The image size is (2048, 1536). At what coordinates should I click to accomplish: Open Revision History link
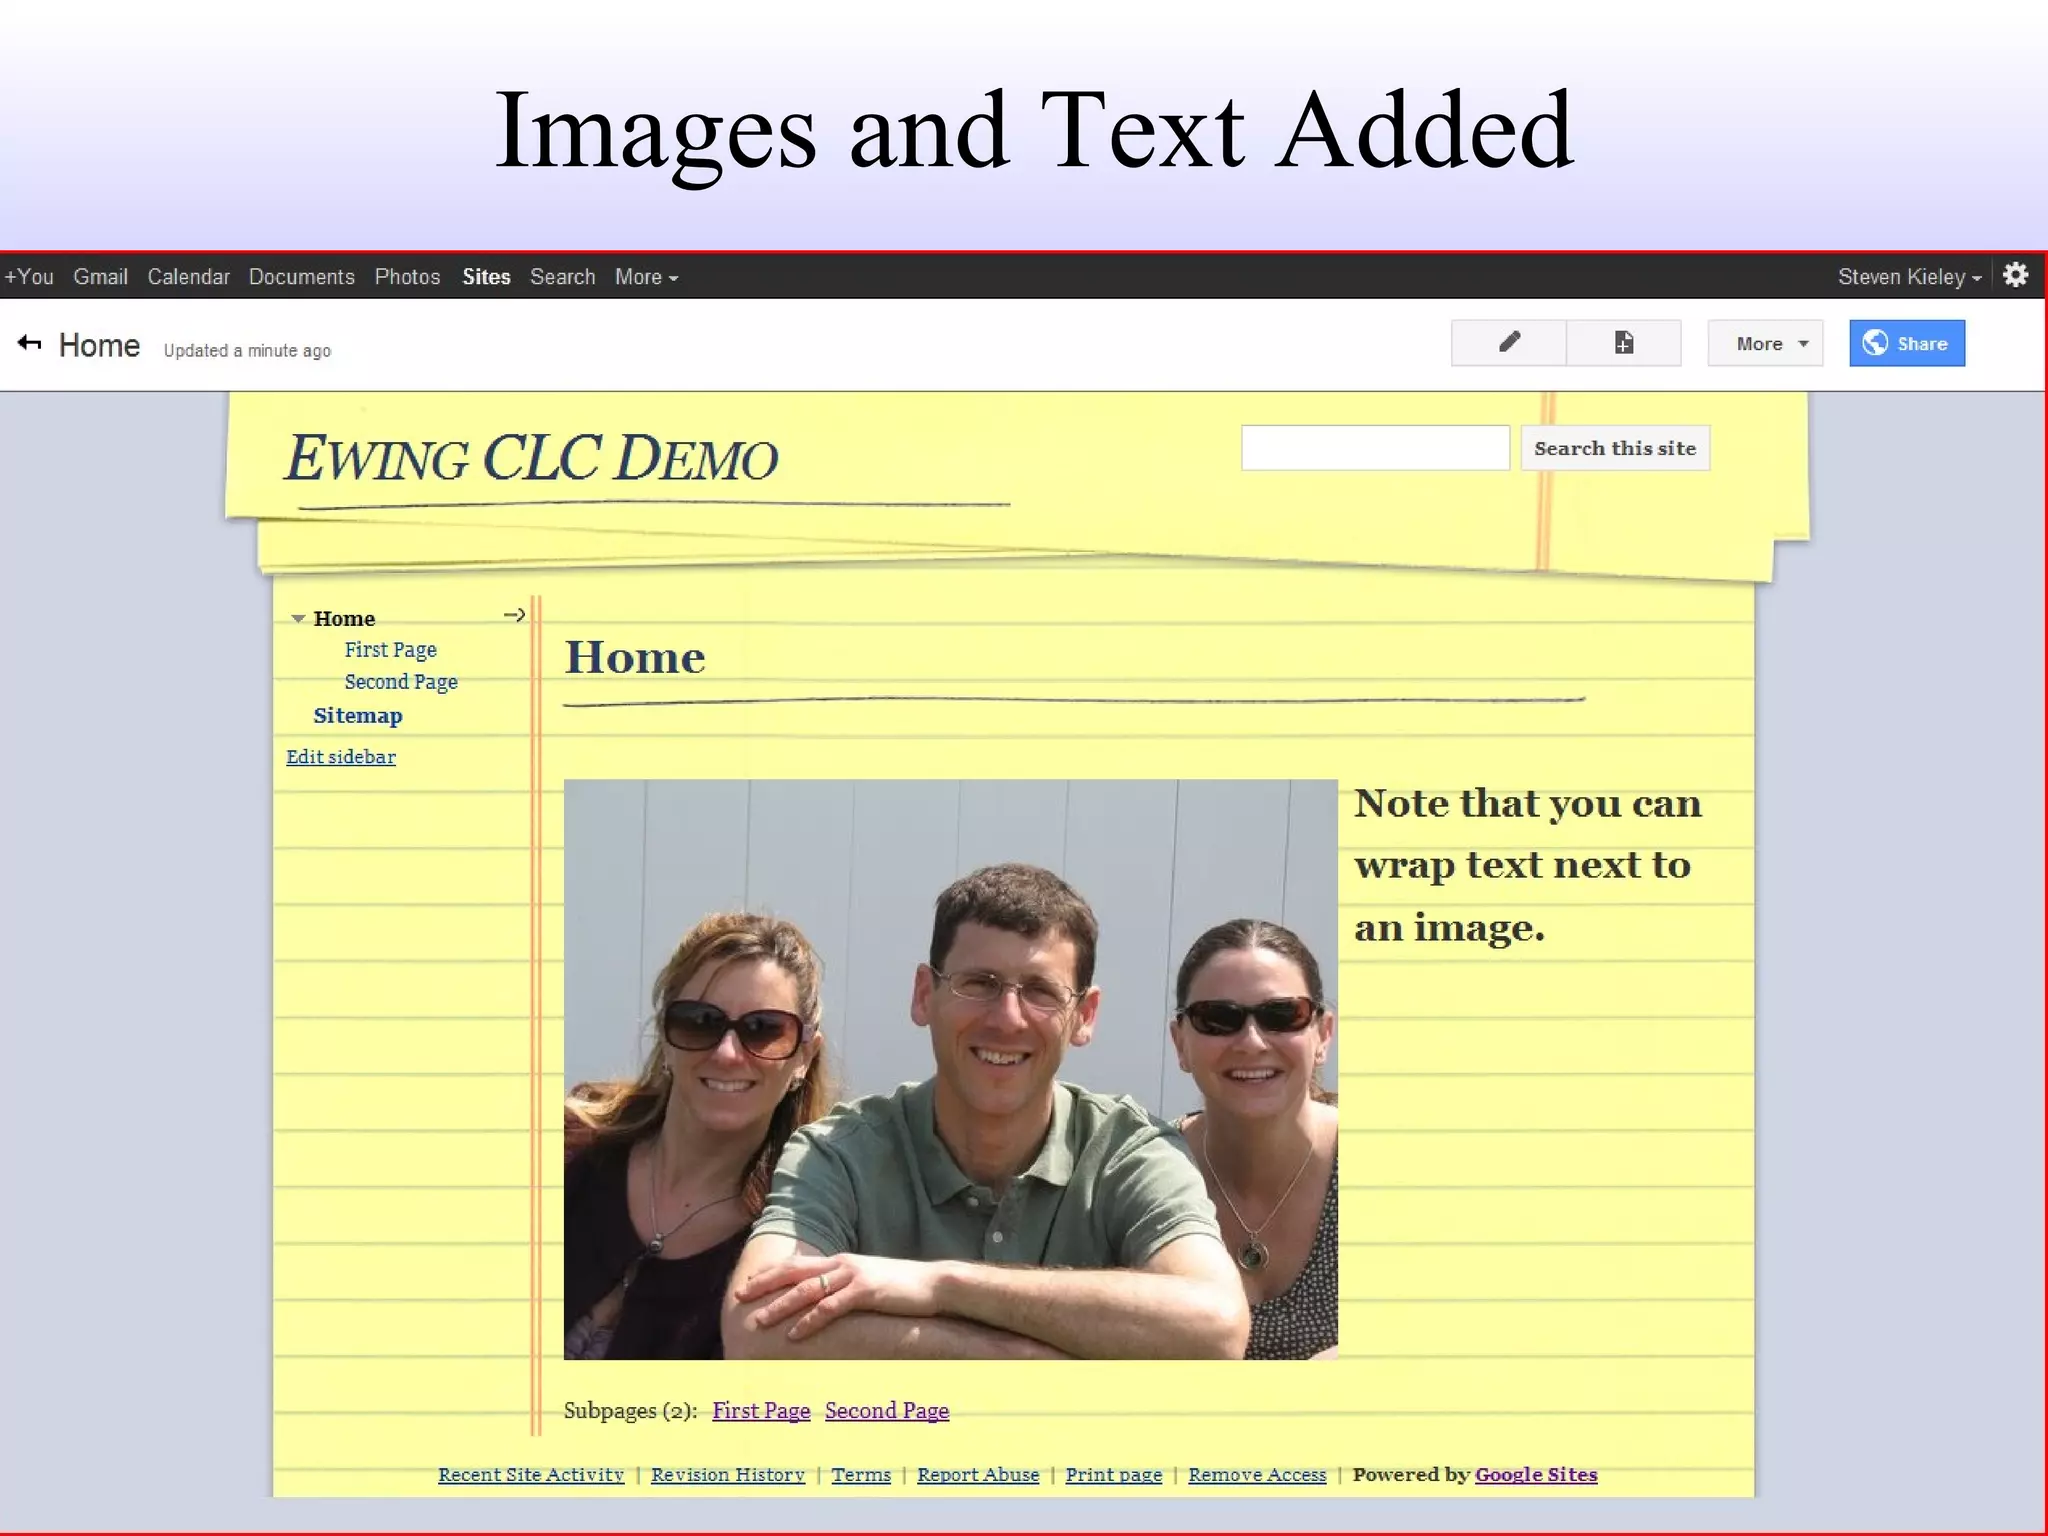728,1475
